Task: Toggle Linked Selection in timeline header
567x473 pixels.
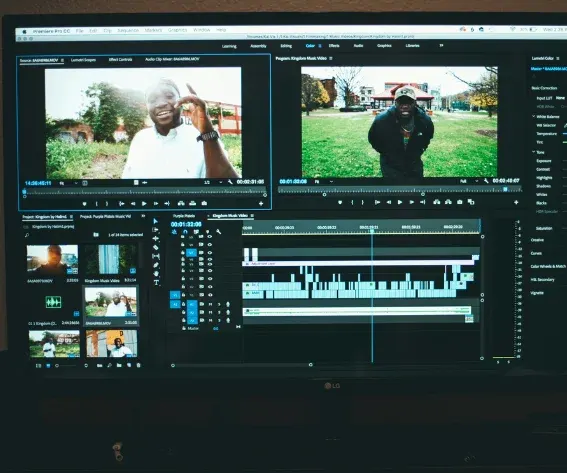Action: [x=196, y=231]
